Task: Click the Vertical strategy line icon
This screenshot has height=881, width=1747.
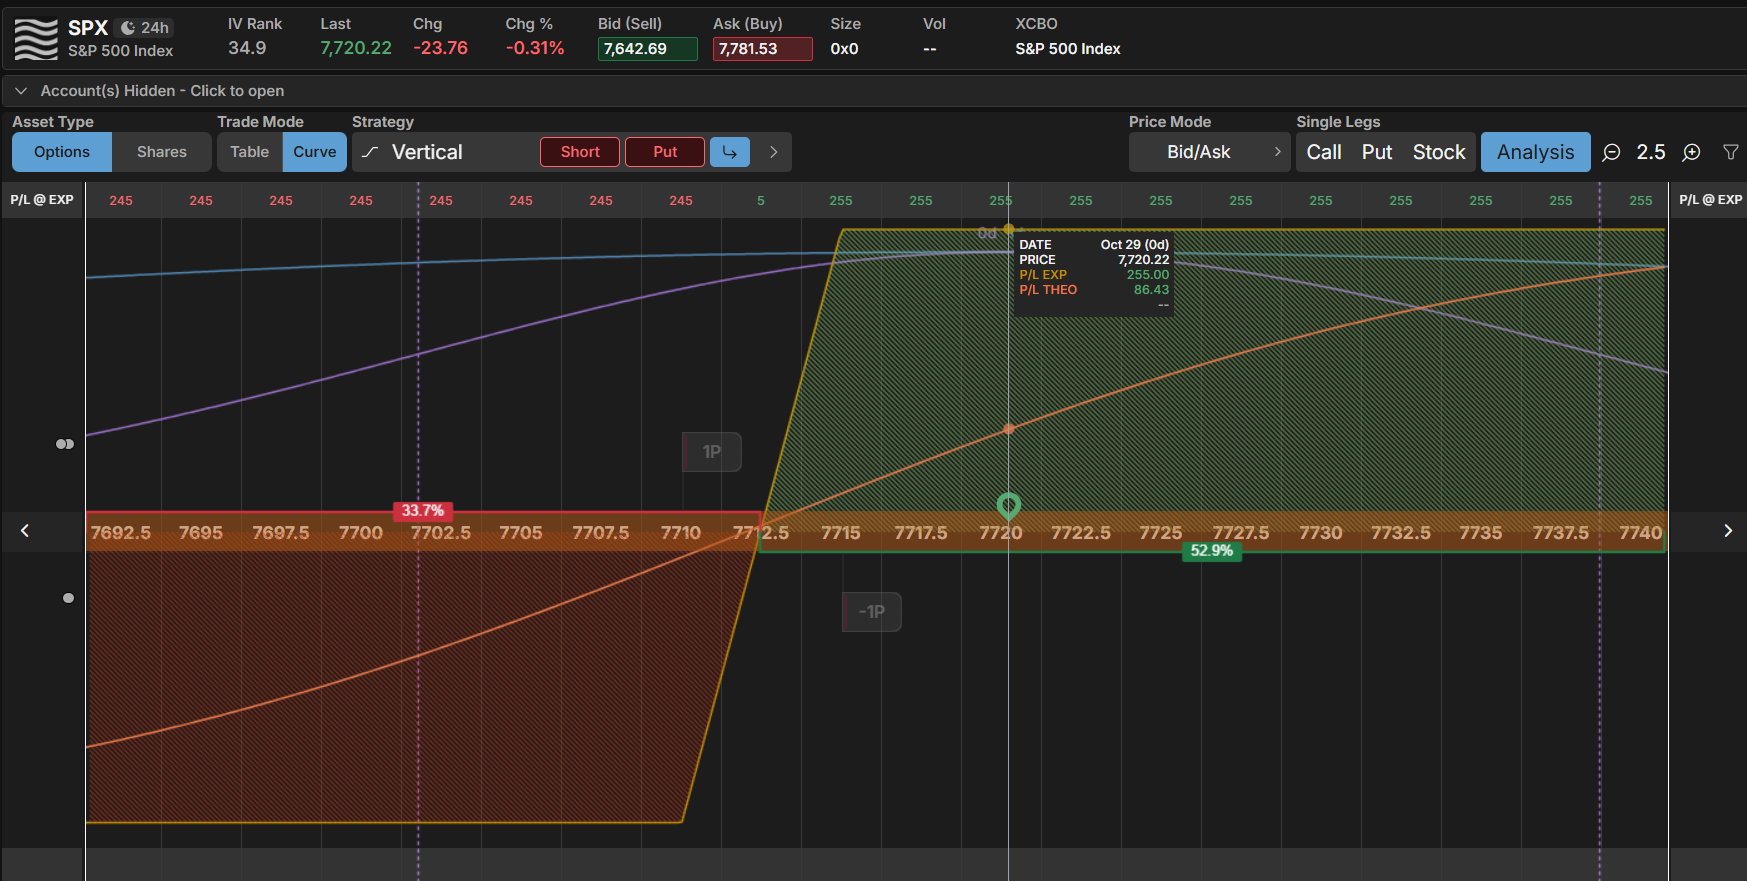Action: coord(370,152)
